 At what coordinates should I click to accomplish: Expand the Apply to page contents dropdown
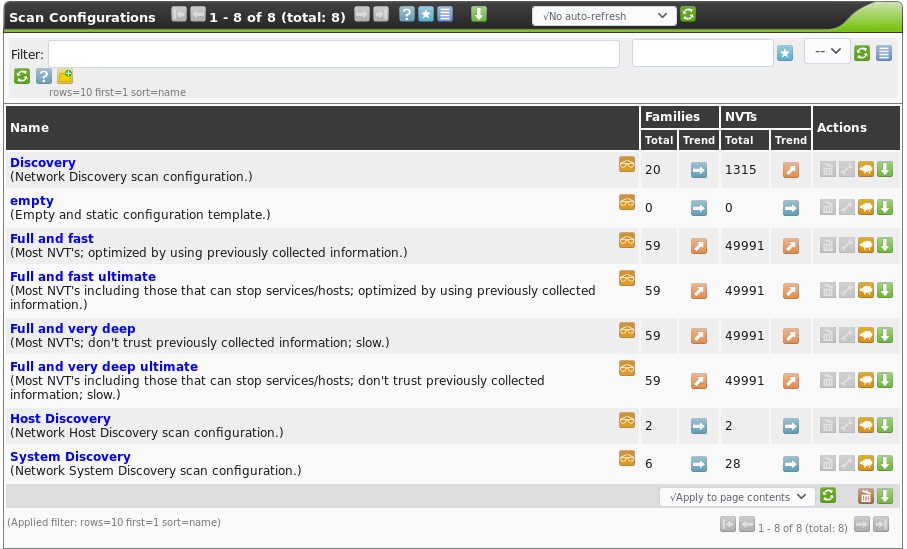click(x=738, y=497)
